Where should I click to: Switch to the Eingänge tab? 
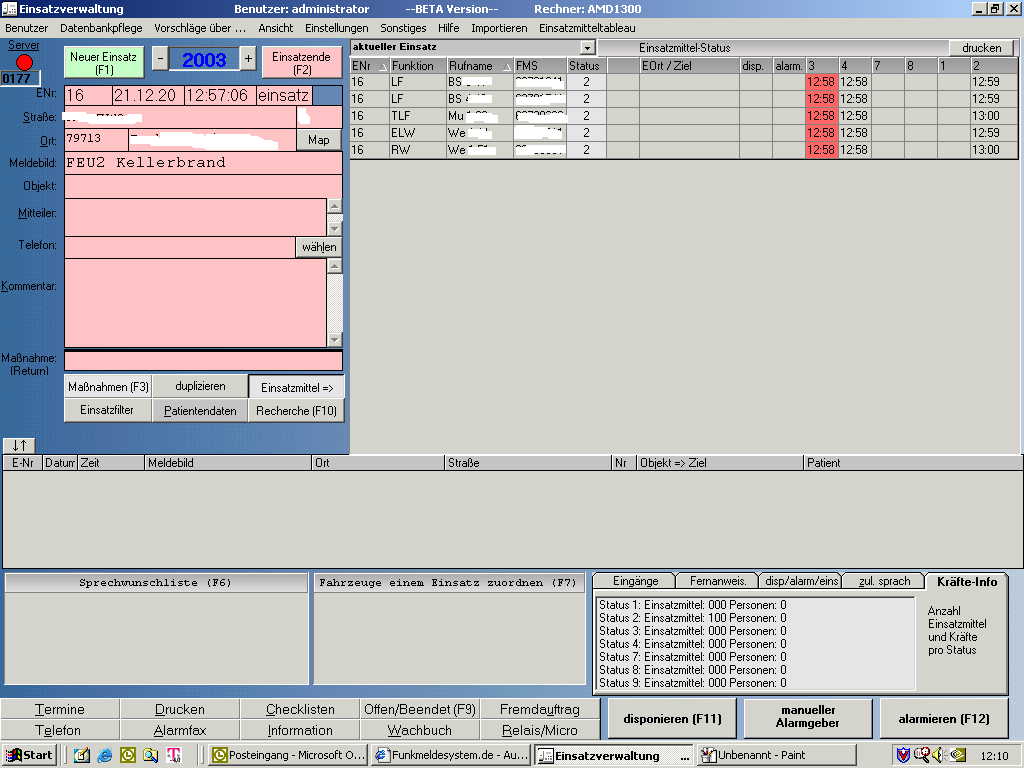click(x=635, y=581)
